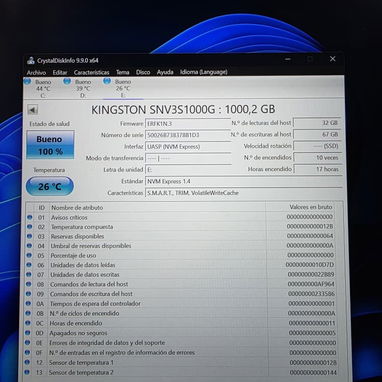Click the power-on hours 17 horas
Image resolution: width=382 pixels, height=382 pixels.
click(317, 169)
